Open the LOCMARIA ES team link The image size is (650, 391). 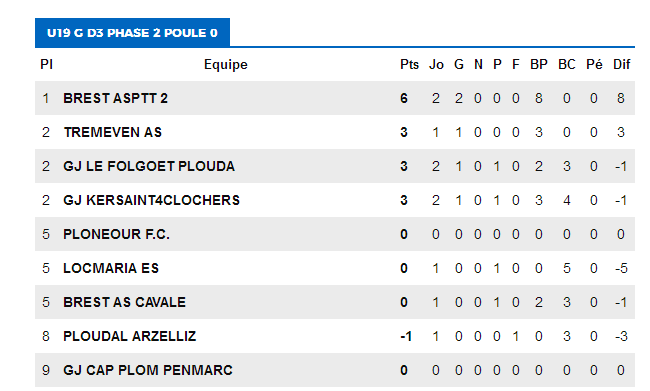[x=111, y=268]
